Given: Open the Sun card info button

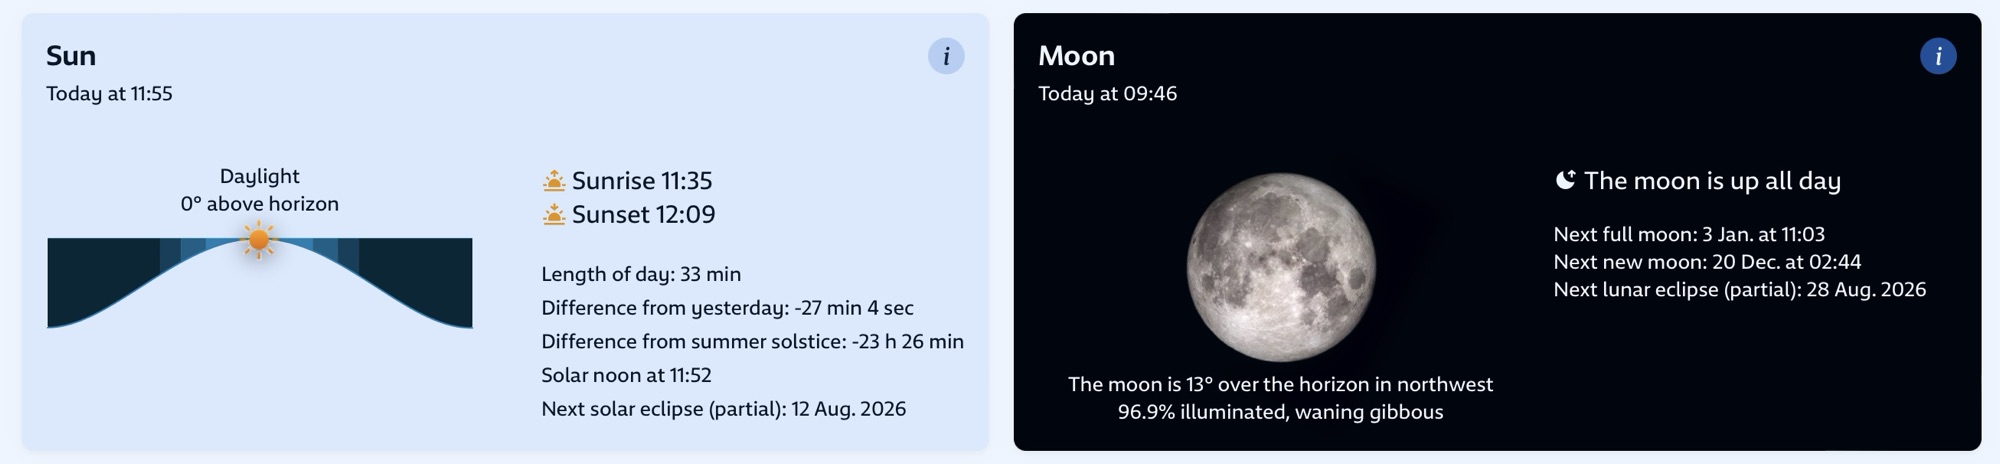Looking at the screenshot, I should pyautogui.click(x=946, y=56).
